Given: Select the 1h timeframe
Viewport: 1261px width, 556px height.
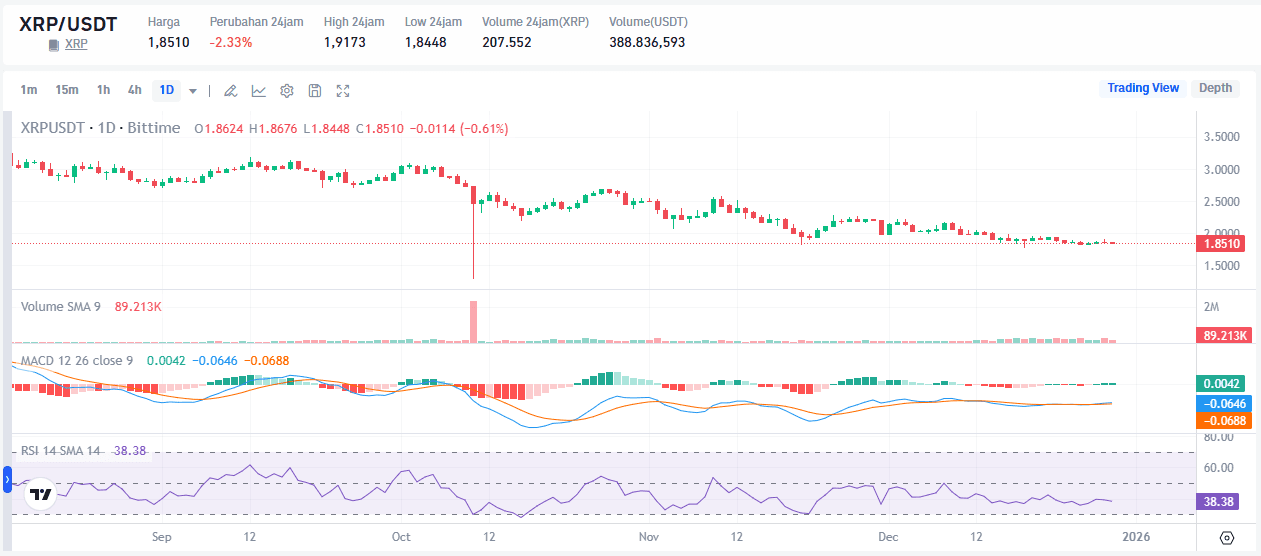Looking at the screenshot, I should [x=104, y=90].
